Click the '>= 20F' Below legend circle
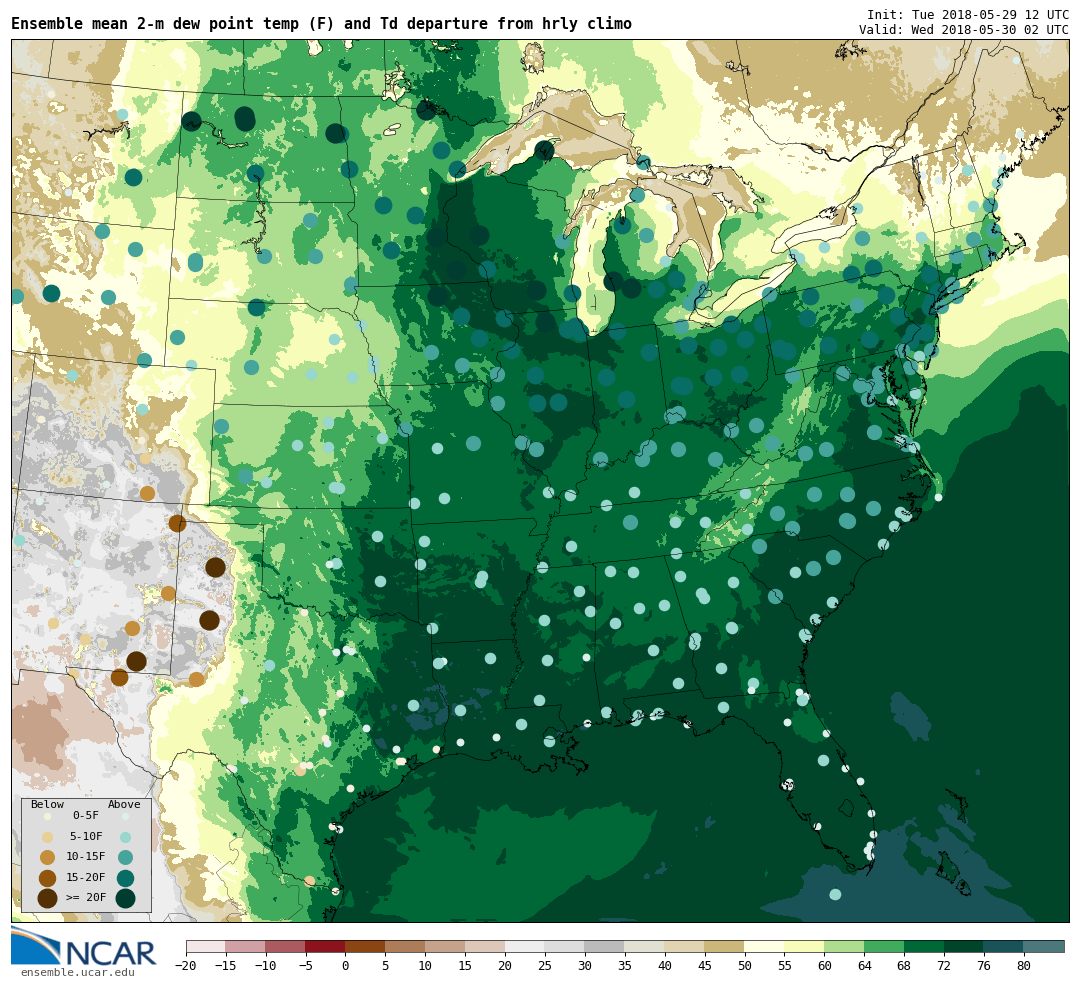The height and width of the screenshot is (985, 1080). pyautogui.click(x=47, y=898)
